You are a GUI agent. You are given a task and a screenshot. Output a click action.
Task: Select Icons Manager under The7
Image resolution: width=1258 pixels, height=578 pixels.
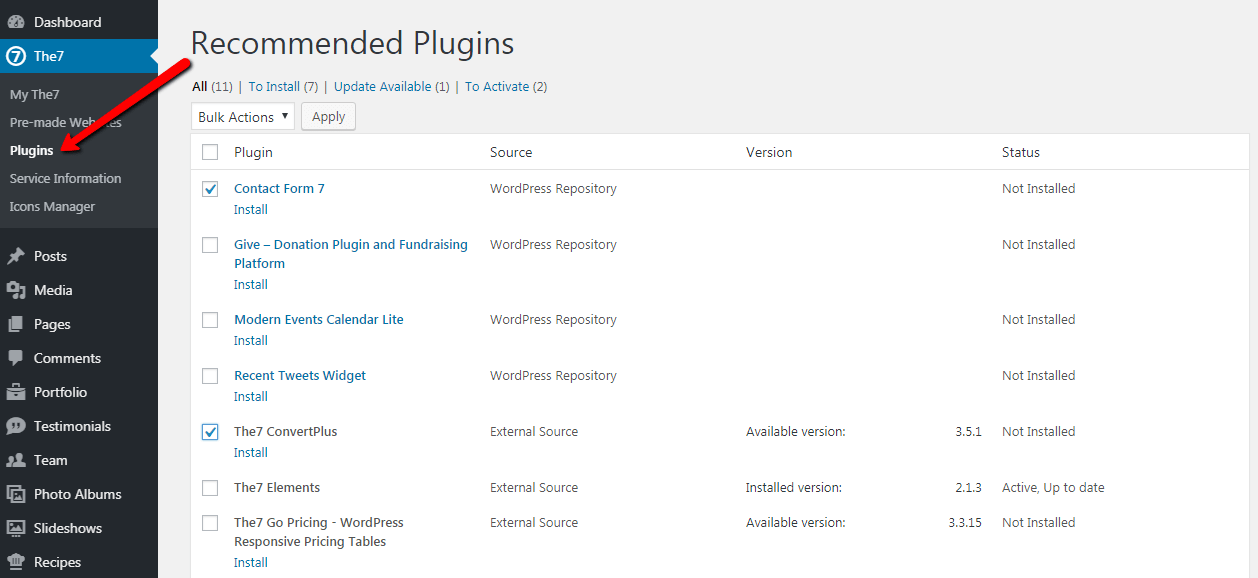(51, 206)
